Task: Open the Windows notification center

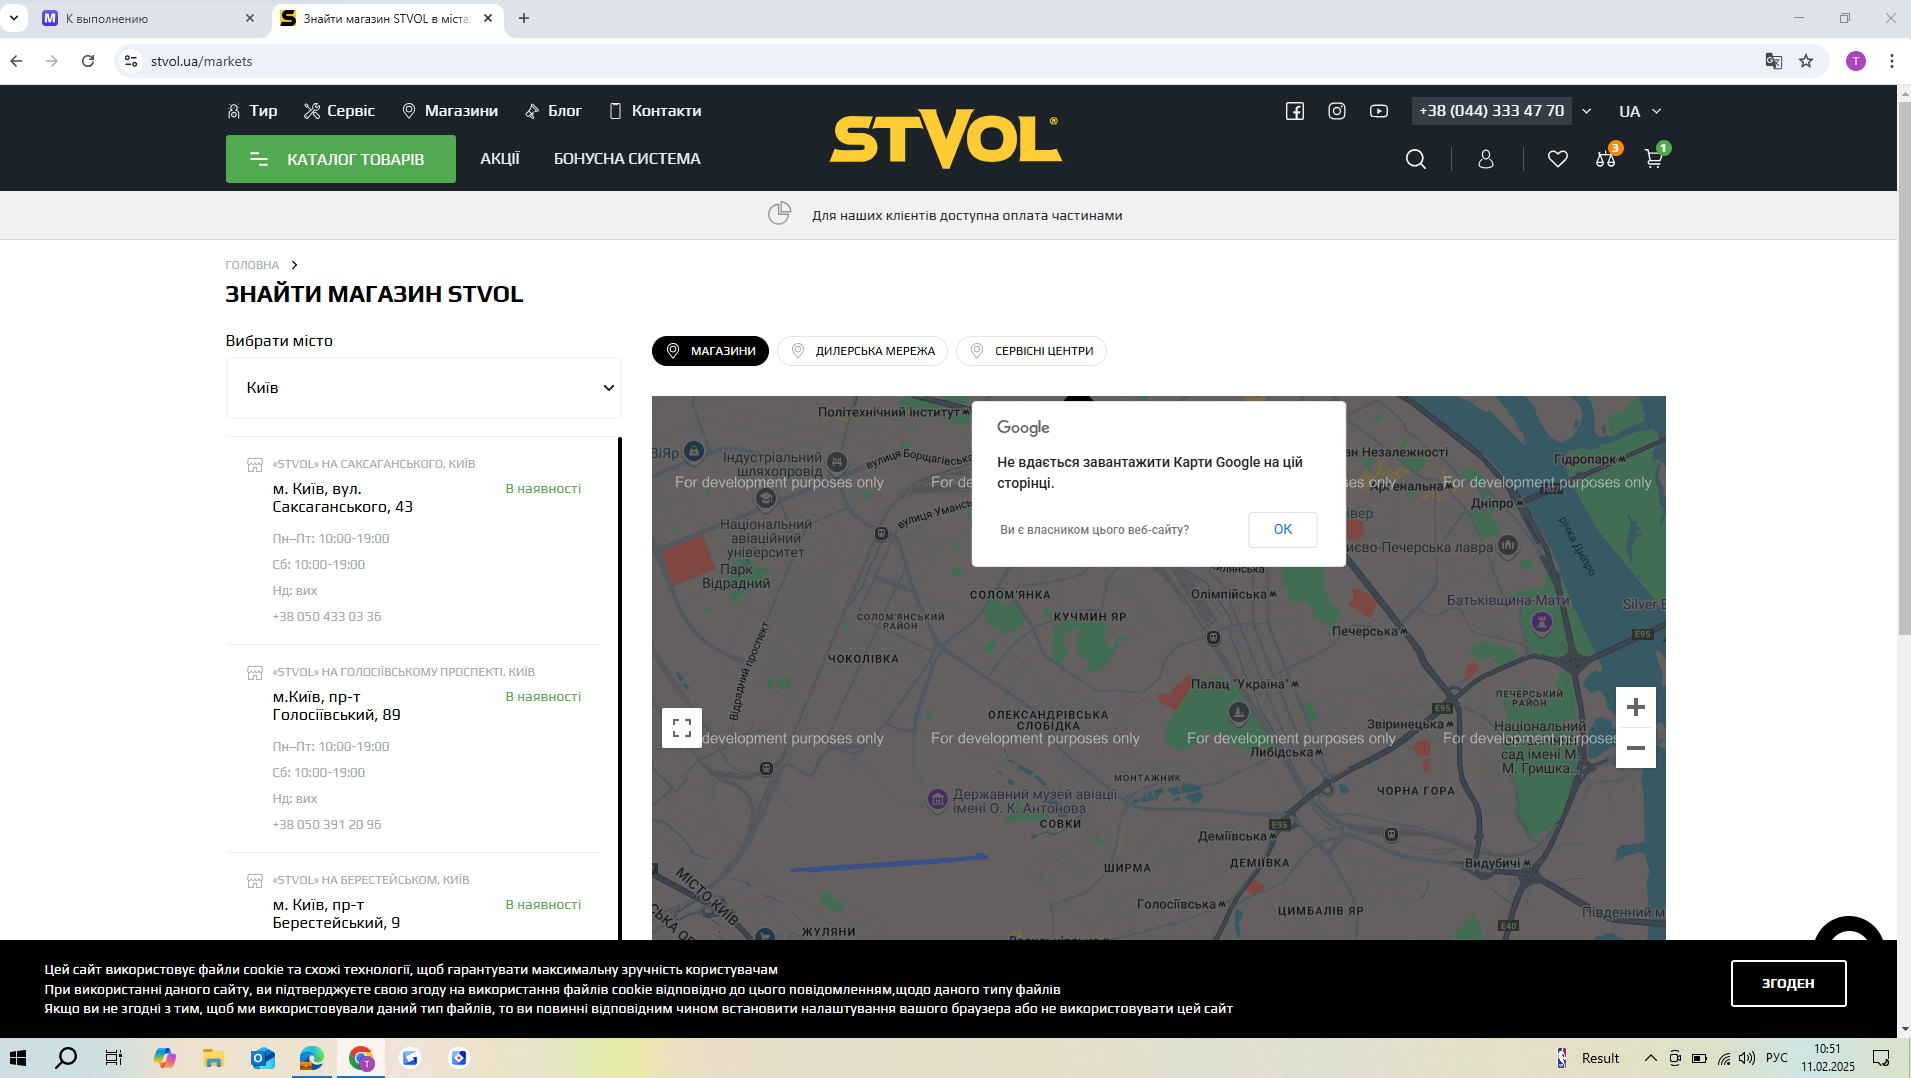Action: 1881,1058
